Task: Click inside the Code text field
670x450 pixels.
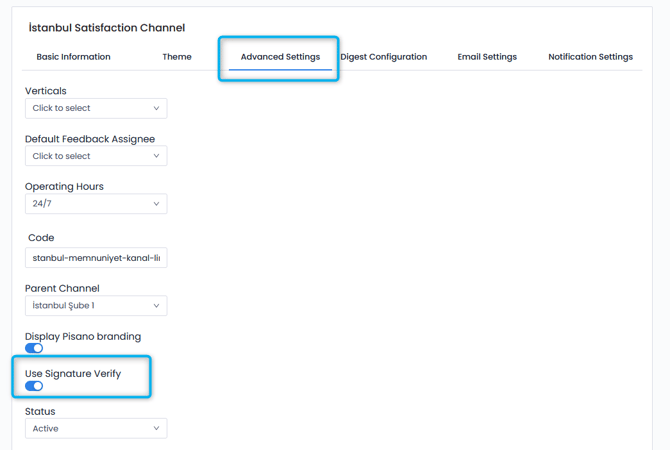Action: pos(95,258)
